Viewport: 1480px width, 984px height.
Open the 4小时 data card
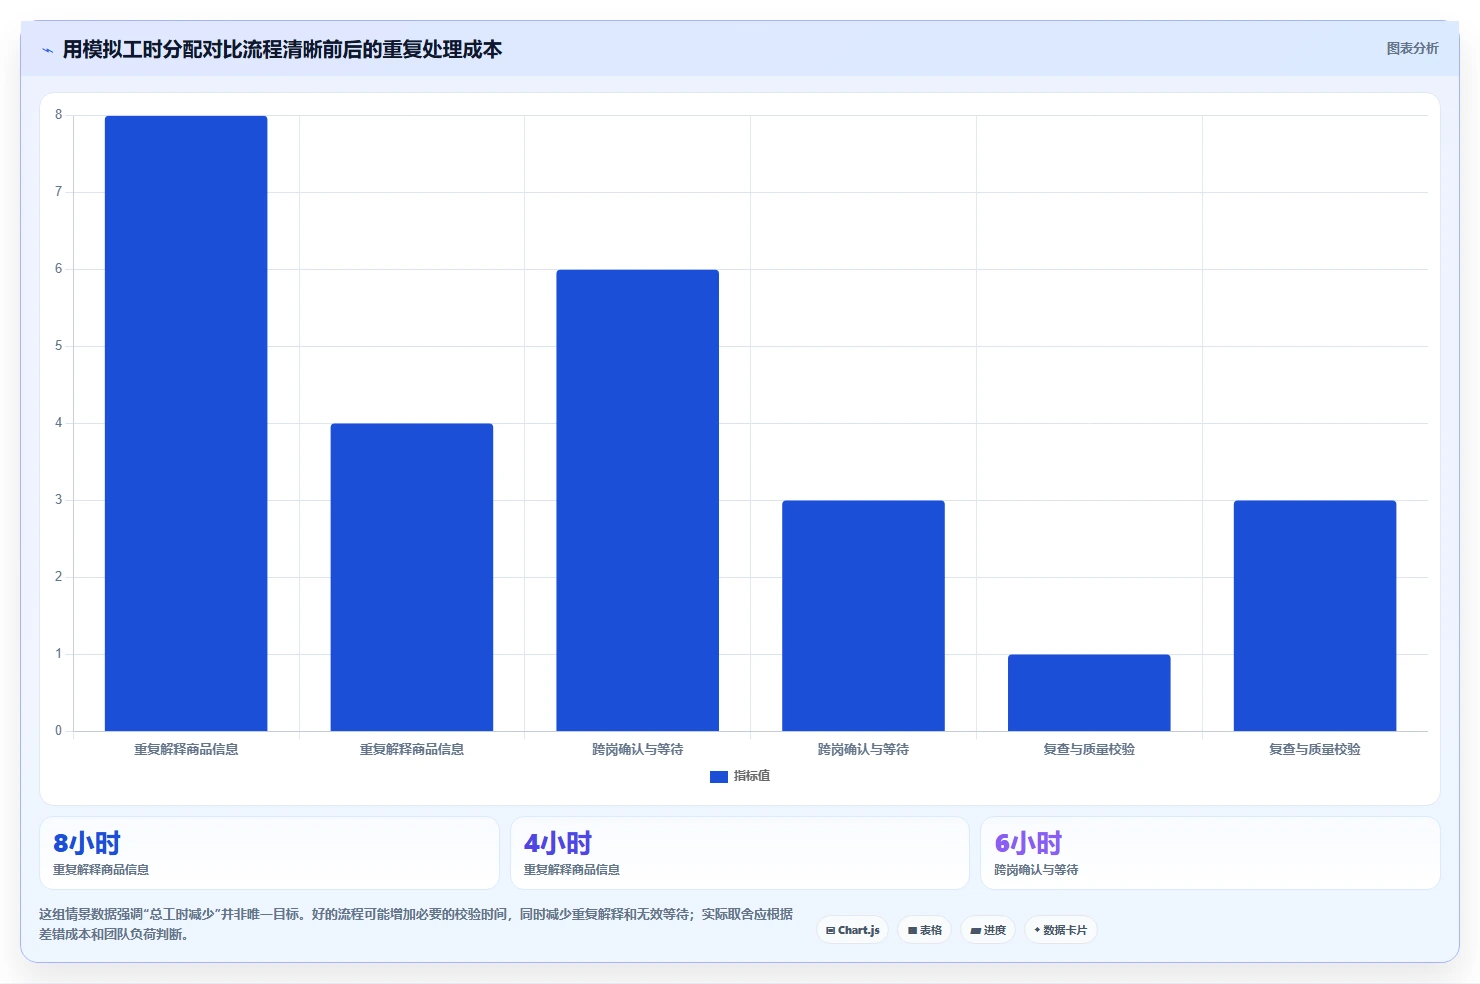point(740,853)
